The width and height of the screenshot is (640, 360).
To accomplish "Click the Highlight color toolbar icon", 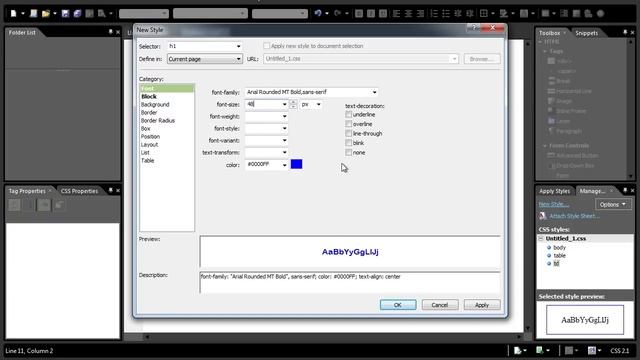I will pos(504,13).
